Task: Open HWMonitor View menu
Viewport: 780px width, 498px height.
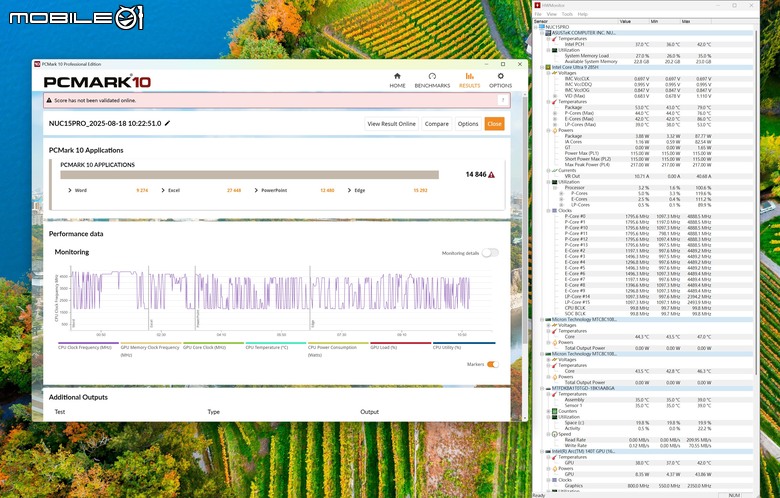Action: tap(551, 14)
